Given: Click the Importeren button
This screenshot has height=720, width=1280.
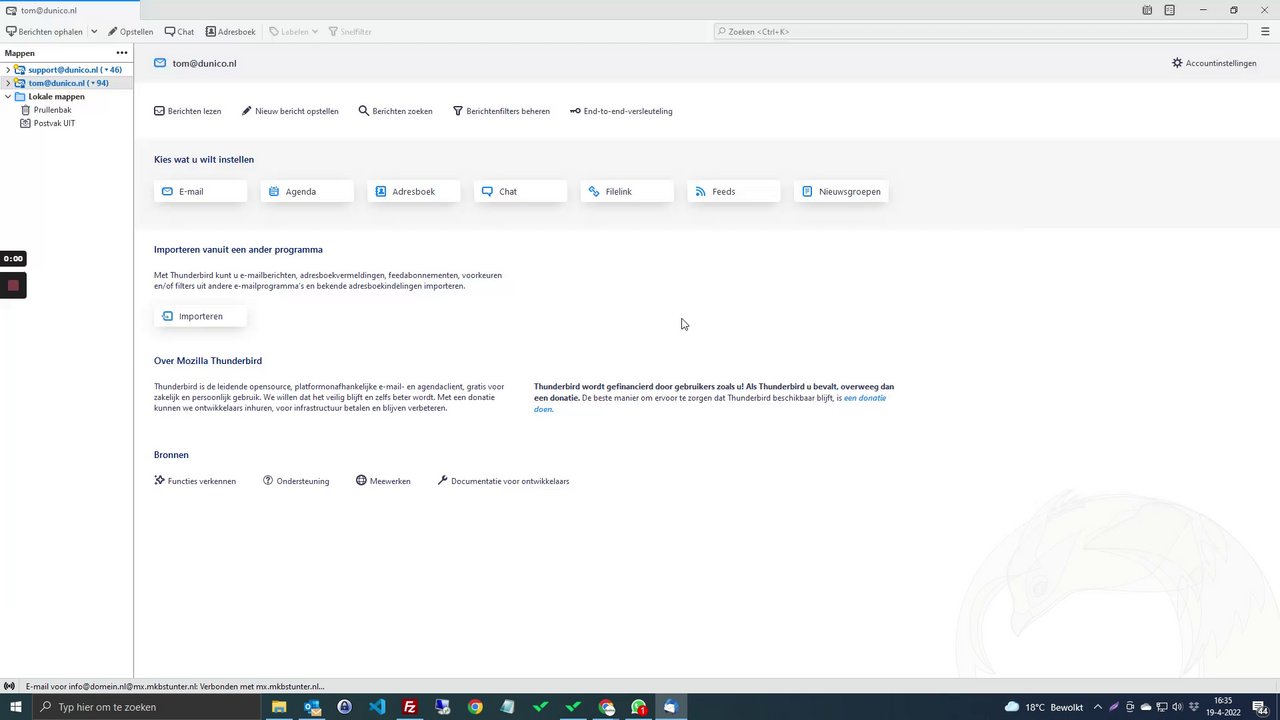Looking at the screenshot, I should [x=200, y=316].
